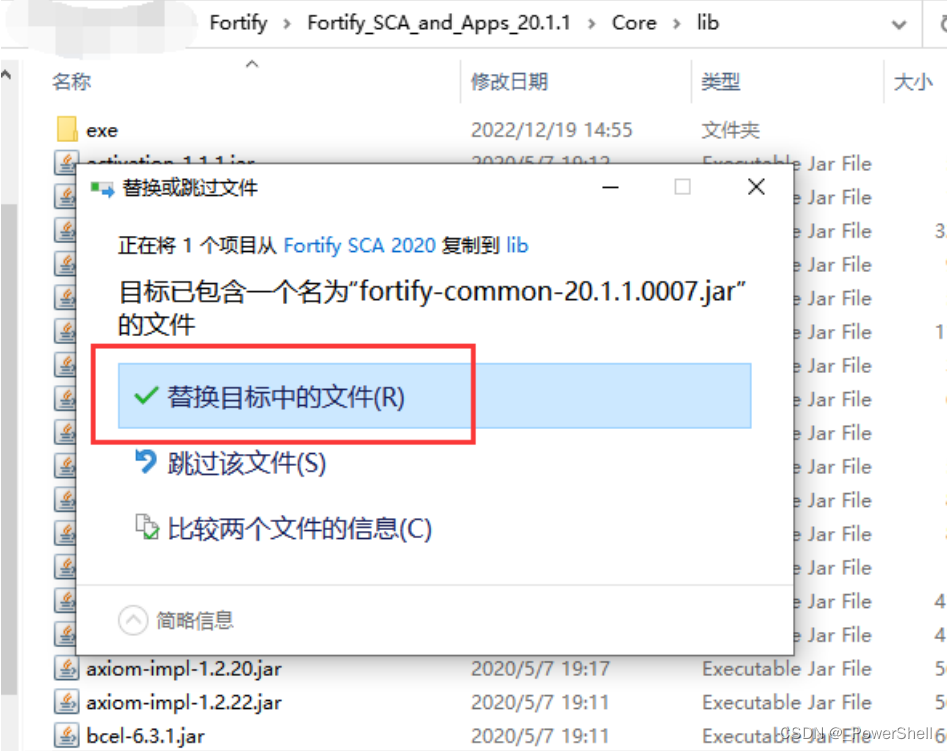Open the lib destination link in dialog

click(x=517, y=245)
